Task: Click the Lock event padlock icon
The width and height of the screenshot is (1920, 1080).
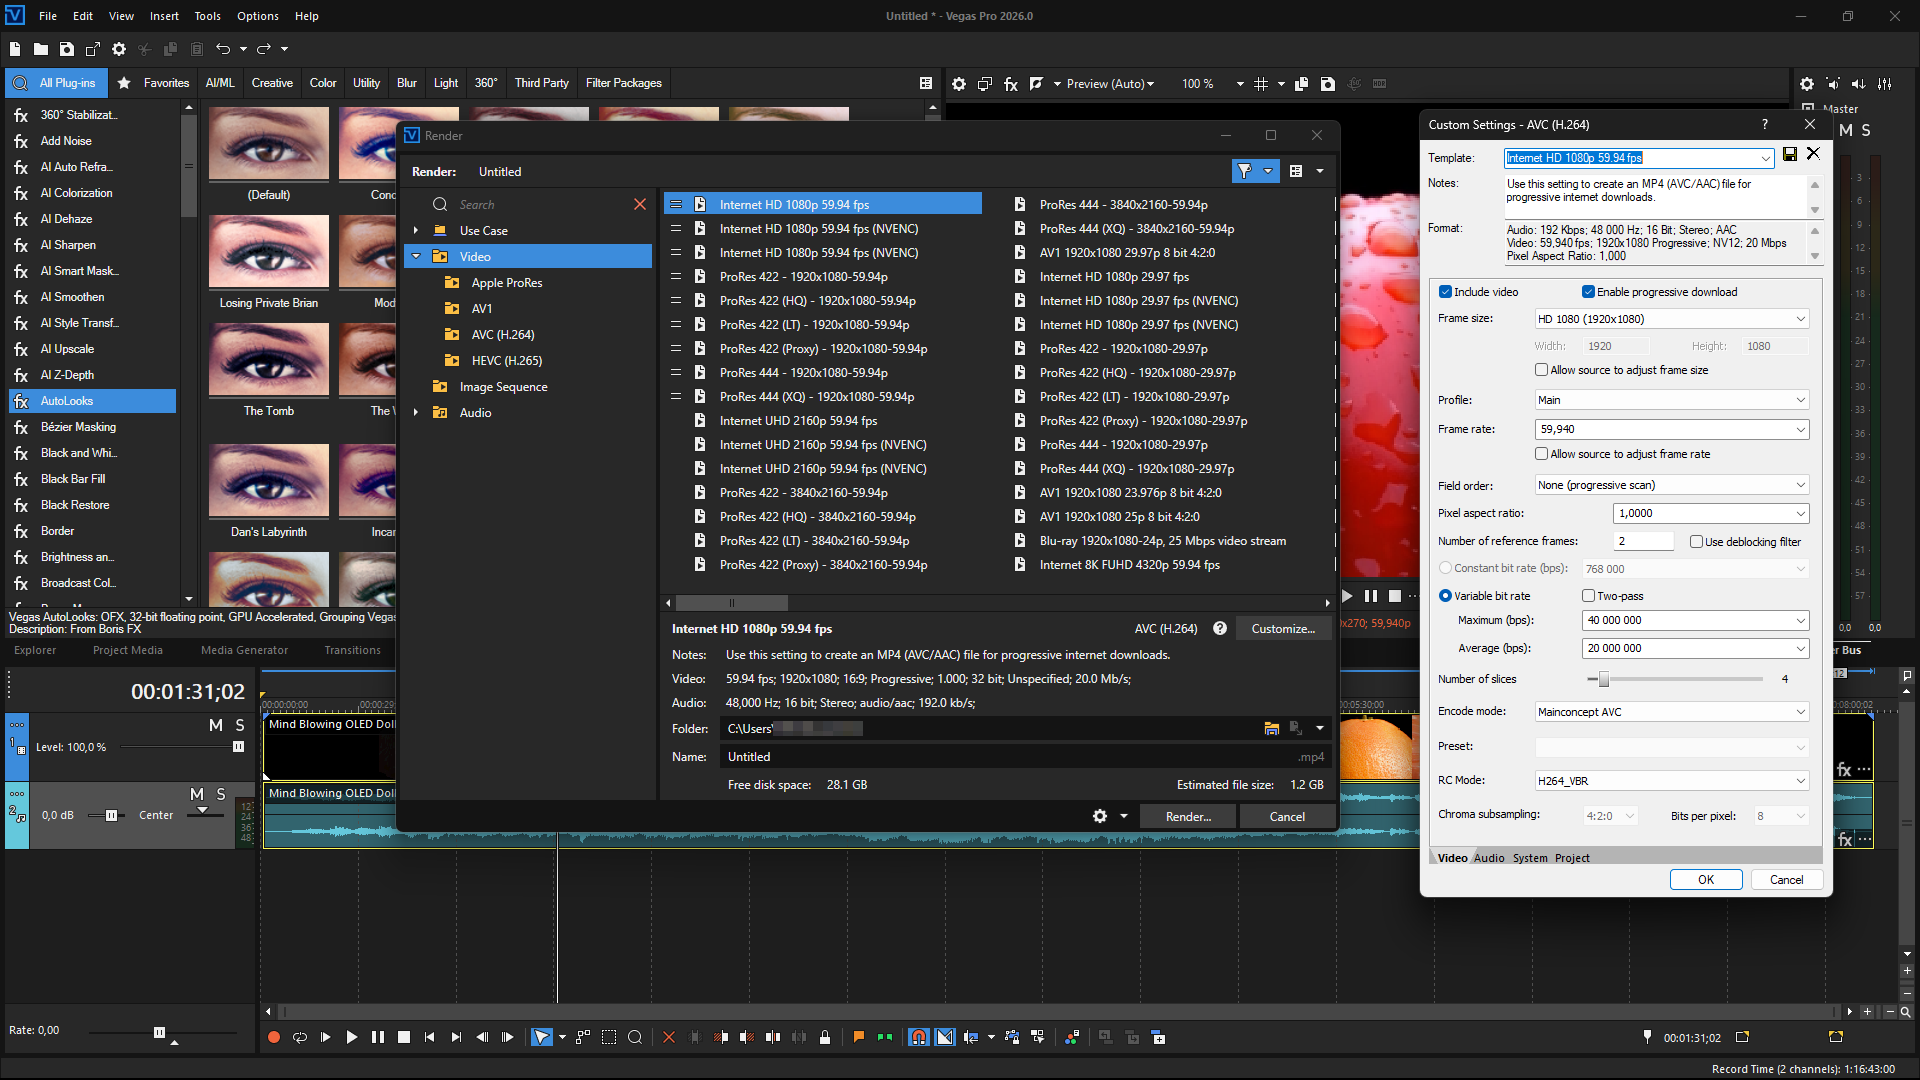Action: (x=825, y=1038)
